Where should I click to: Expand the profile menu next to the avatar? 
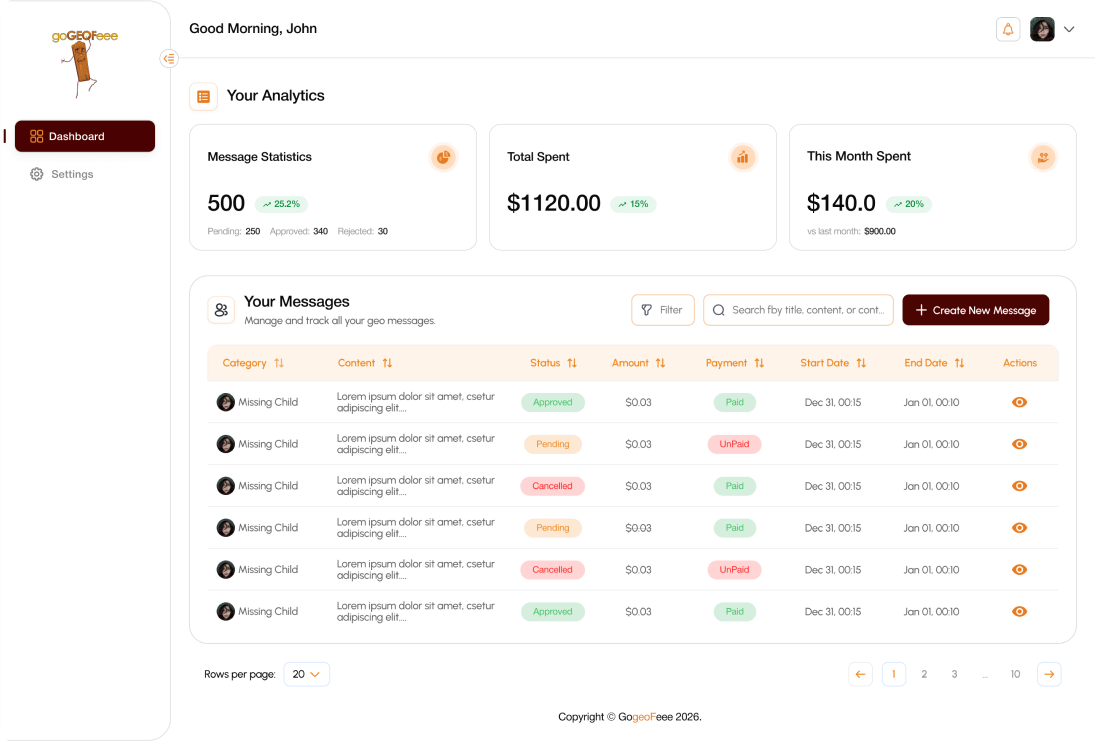(x=1070, y=29)
